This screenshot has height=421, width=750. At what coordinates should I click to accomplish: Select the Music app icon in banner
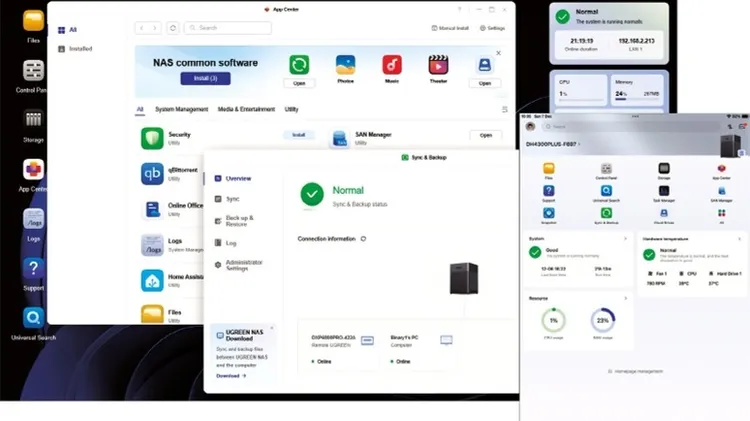[392, 65]
